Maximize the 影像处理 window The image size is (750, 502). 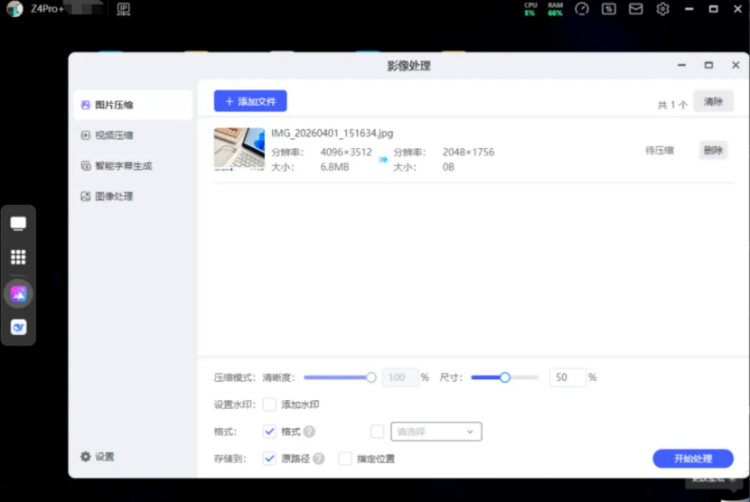coord(708,65)
